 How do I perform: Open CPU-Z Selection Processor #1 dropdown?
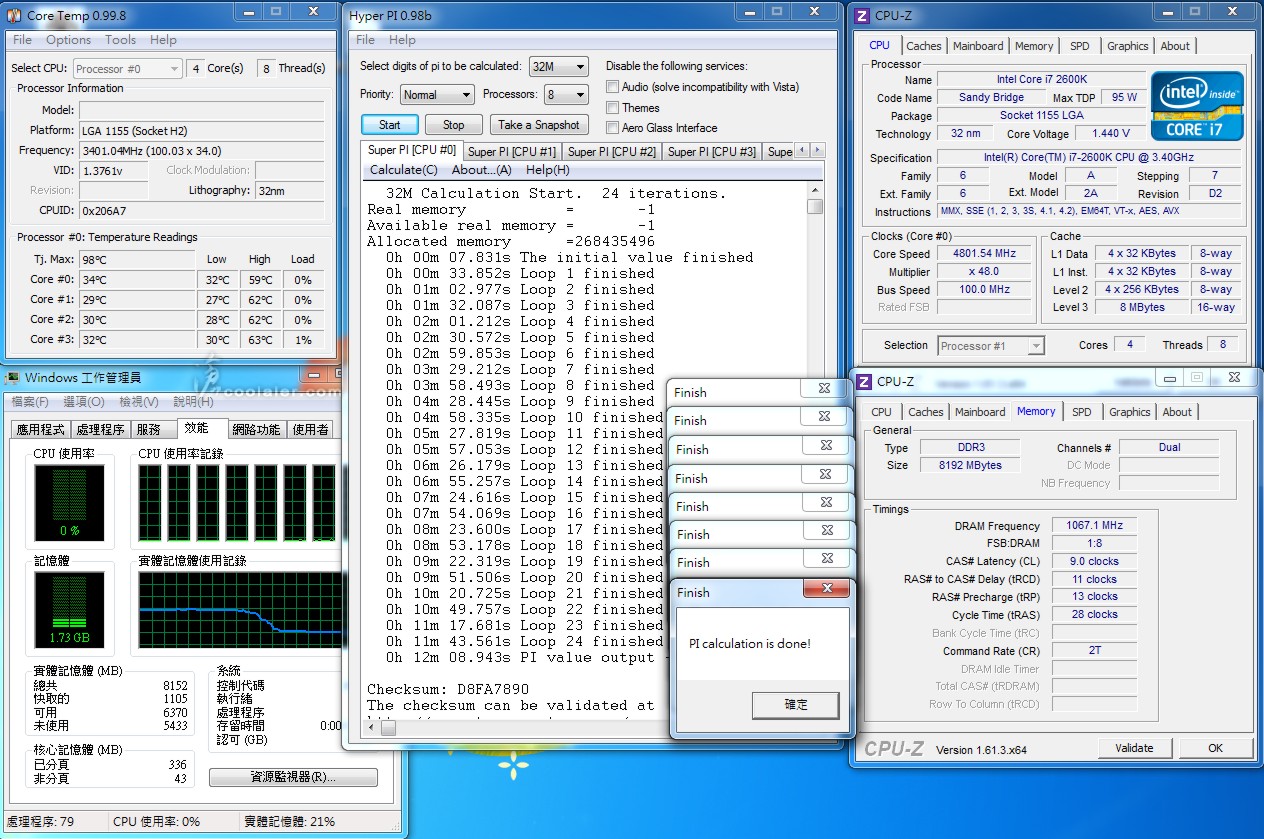pos(991,345)
